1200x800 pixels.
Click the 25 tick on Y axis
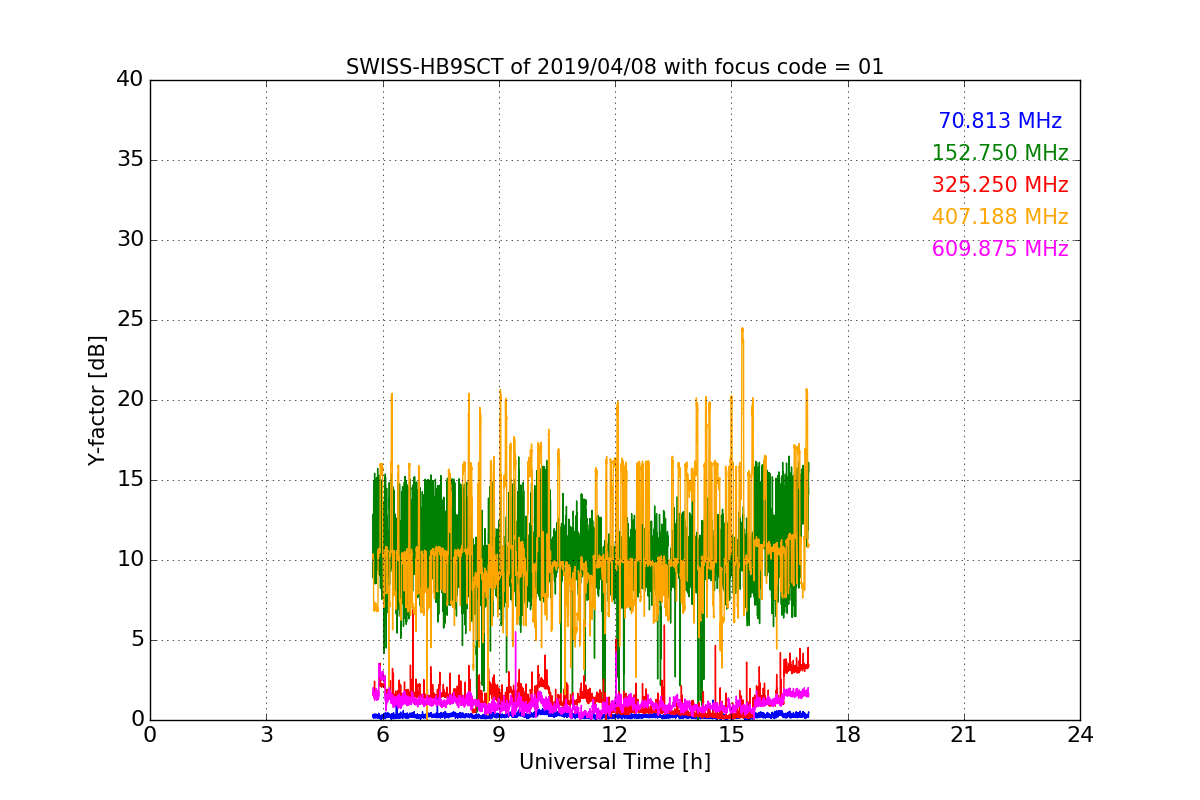[130, 320]
